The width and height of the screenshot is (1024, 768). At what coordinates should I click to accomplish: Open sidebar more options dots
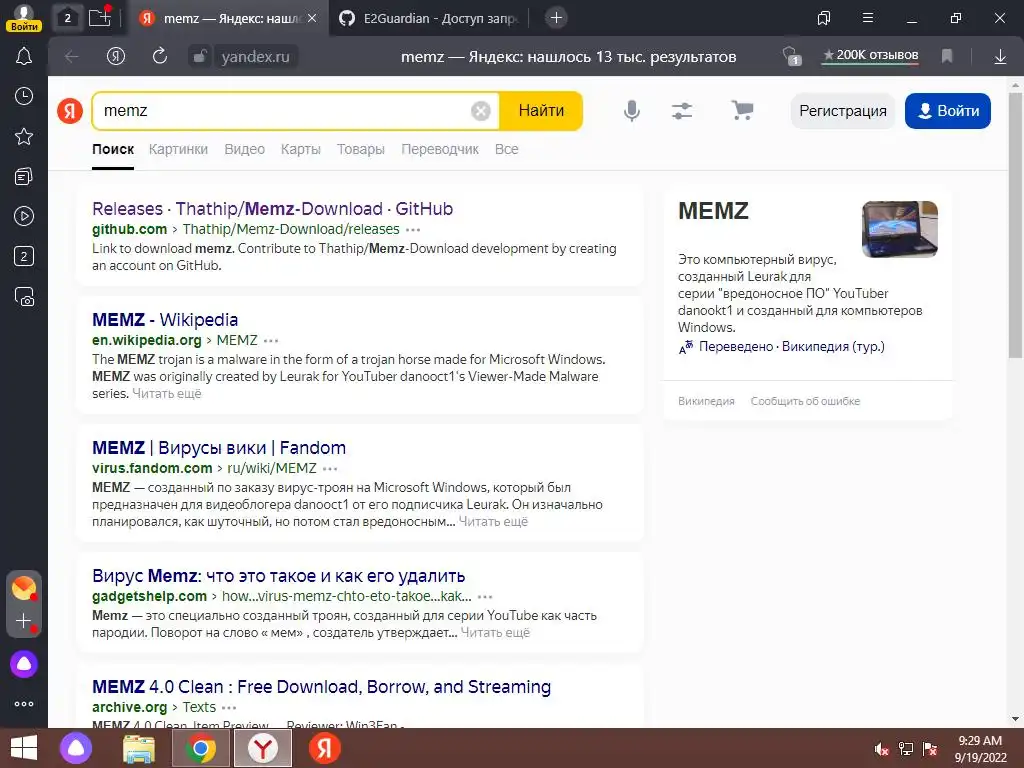24,704
